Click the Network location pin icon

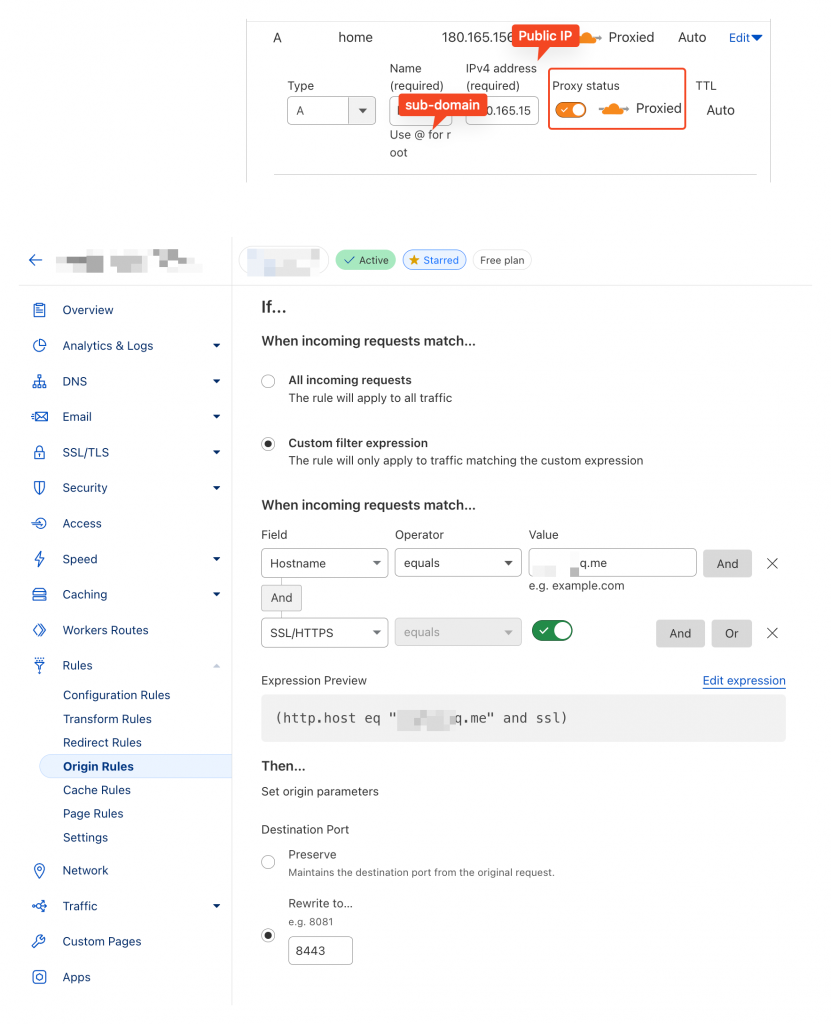tap(39, 871)
